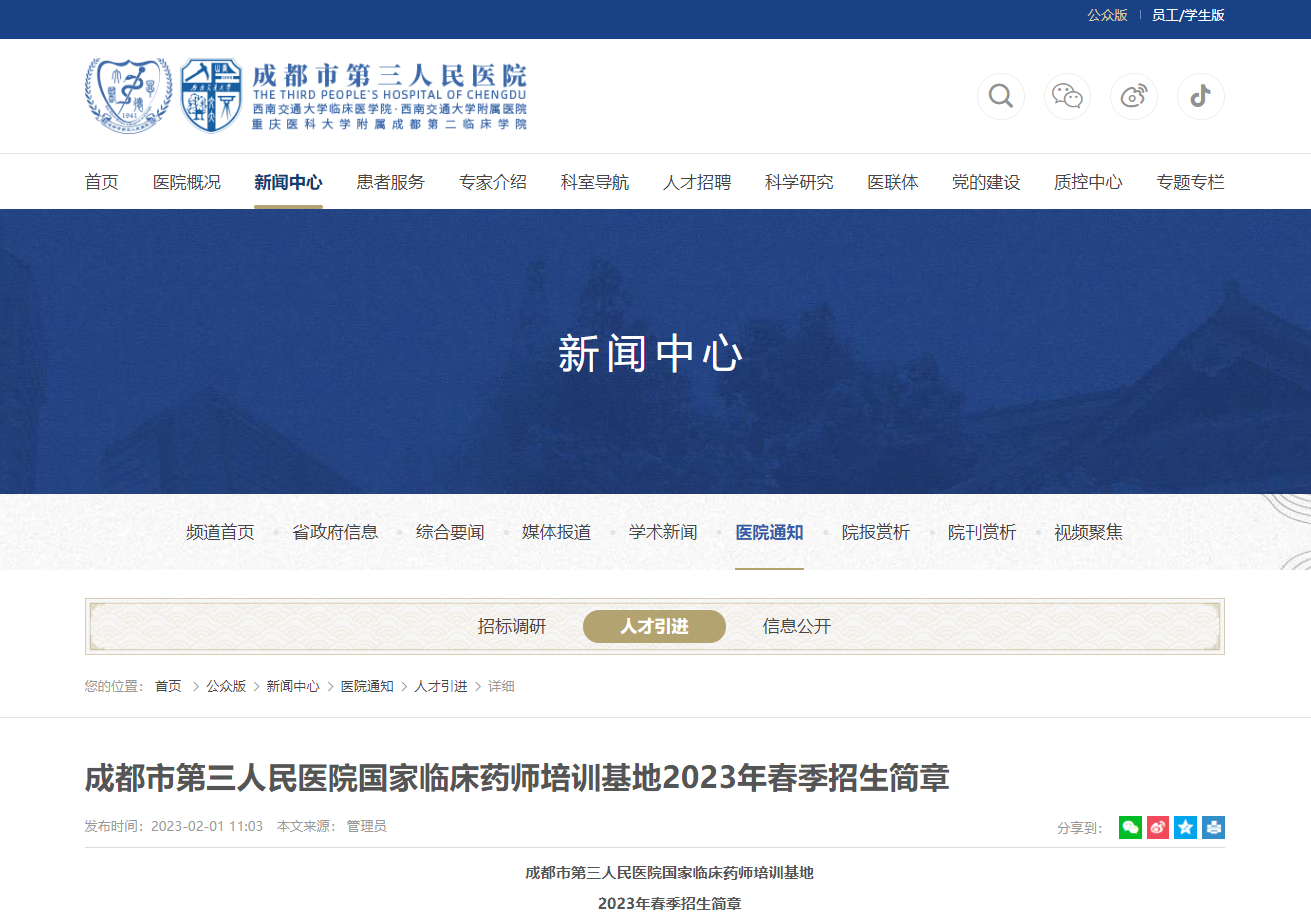Screen dimensions: 1311x924
Task: Click the gray WeChat circle icon in header
Action: [x=1067, y=96]
